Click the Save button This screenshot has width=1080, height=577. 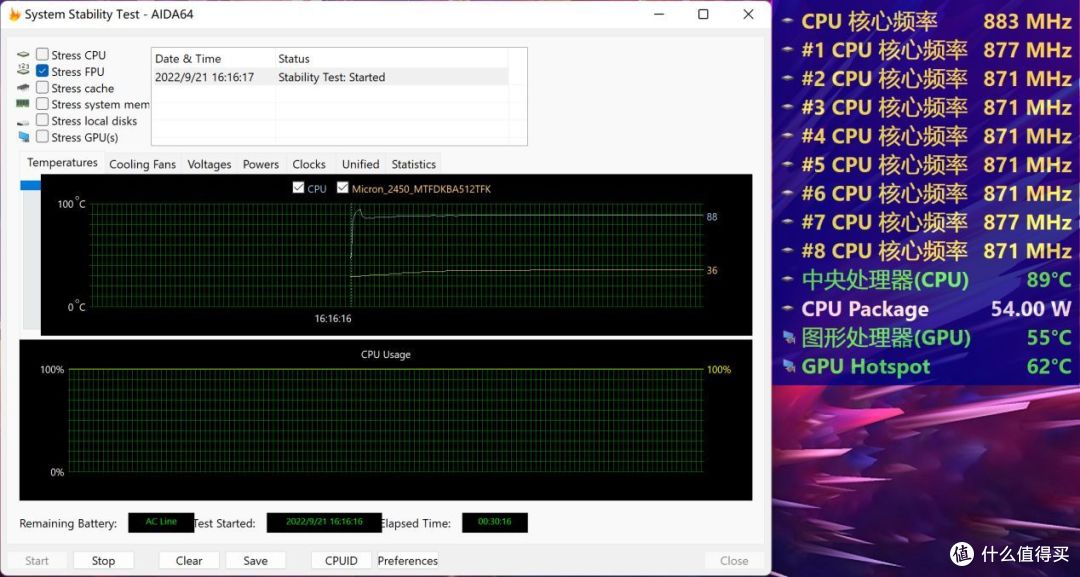point(256,560)
